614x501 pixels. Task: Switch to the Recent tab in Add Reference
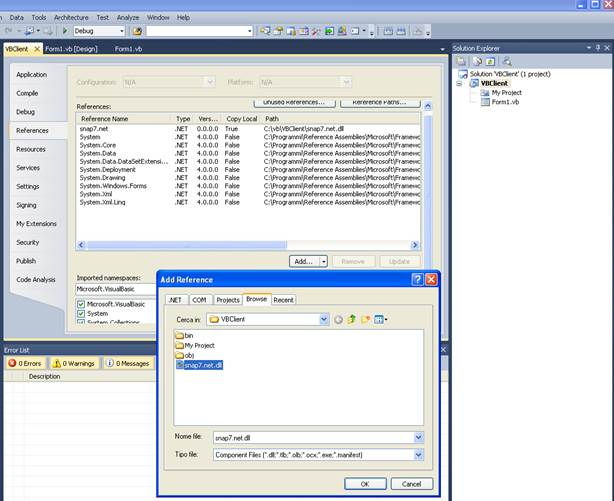[283, 300]
